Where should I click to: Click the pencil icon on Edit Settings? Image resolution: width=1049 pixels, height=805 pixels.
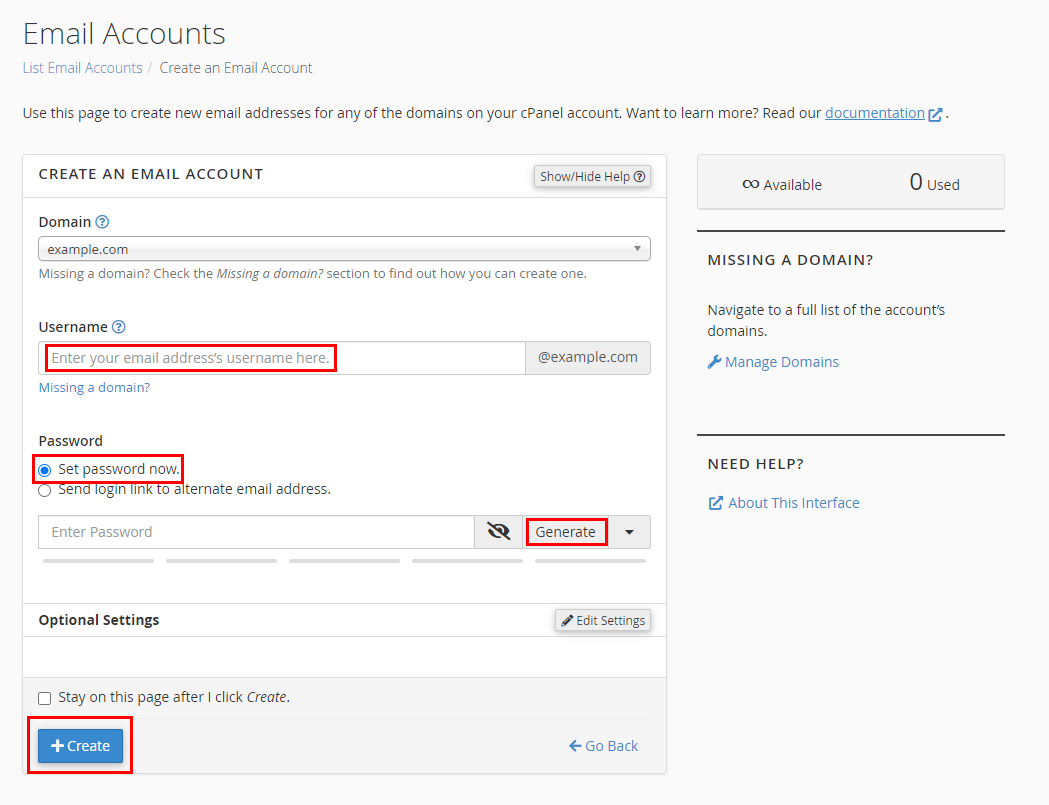567,620
